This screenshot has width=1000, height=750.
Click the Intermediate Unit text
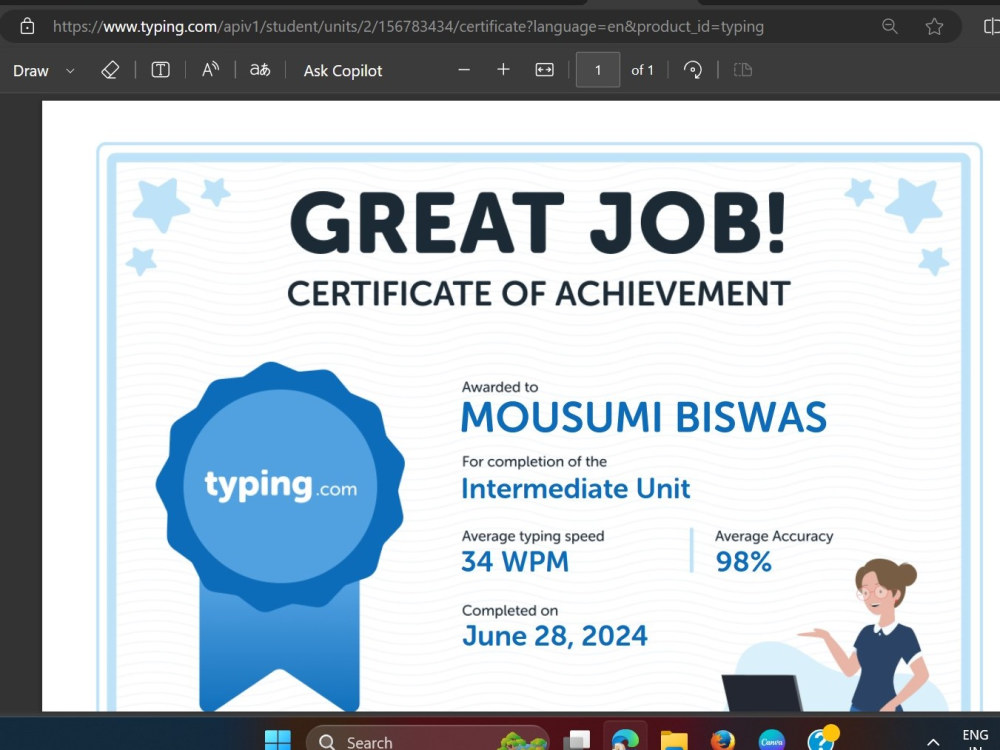click(575, 489)
